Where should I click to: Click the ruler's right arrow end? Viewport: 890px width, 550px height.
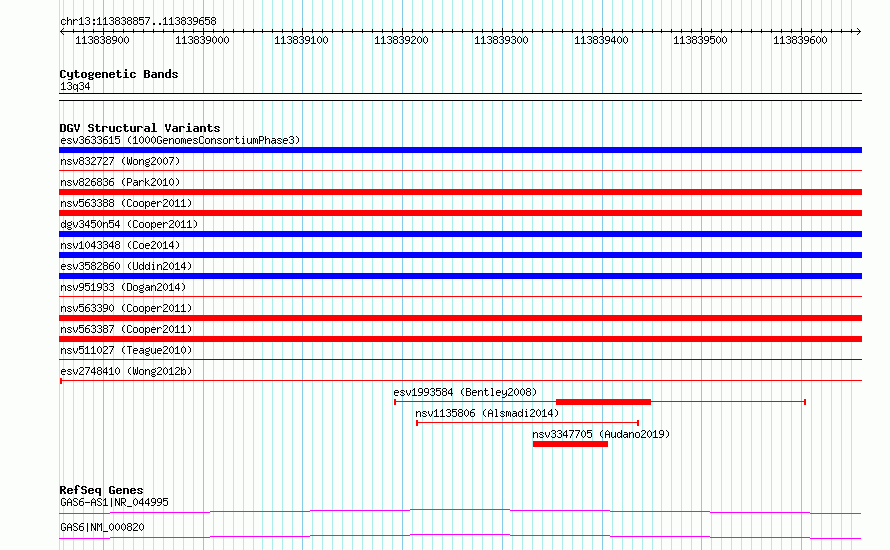(859, 32)
